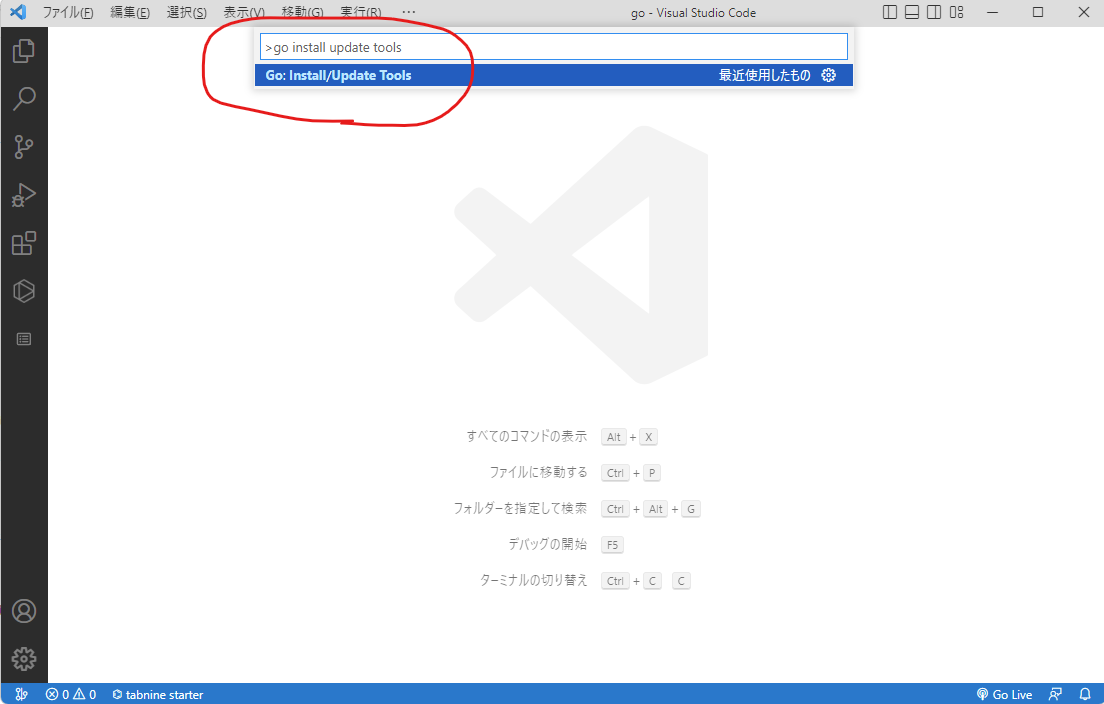Click the X key label

click(x=648, y=437)
